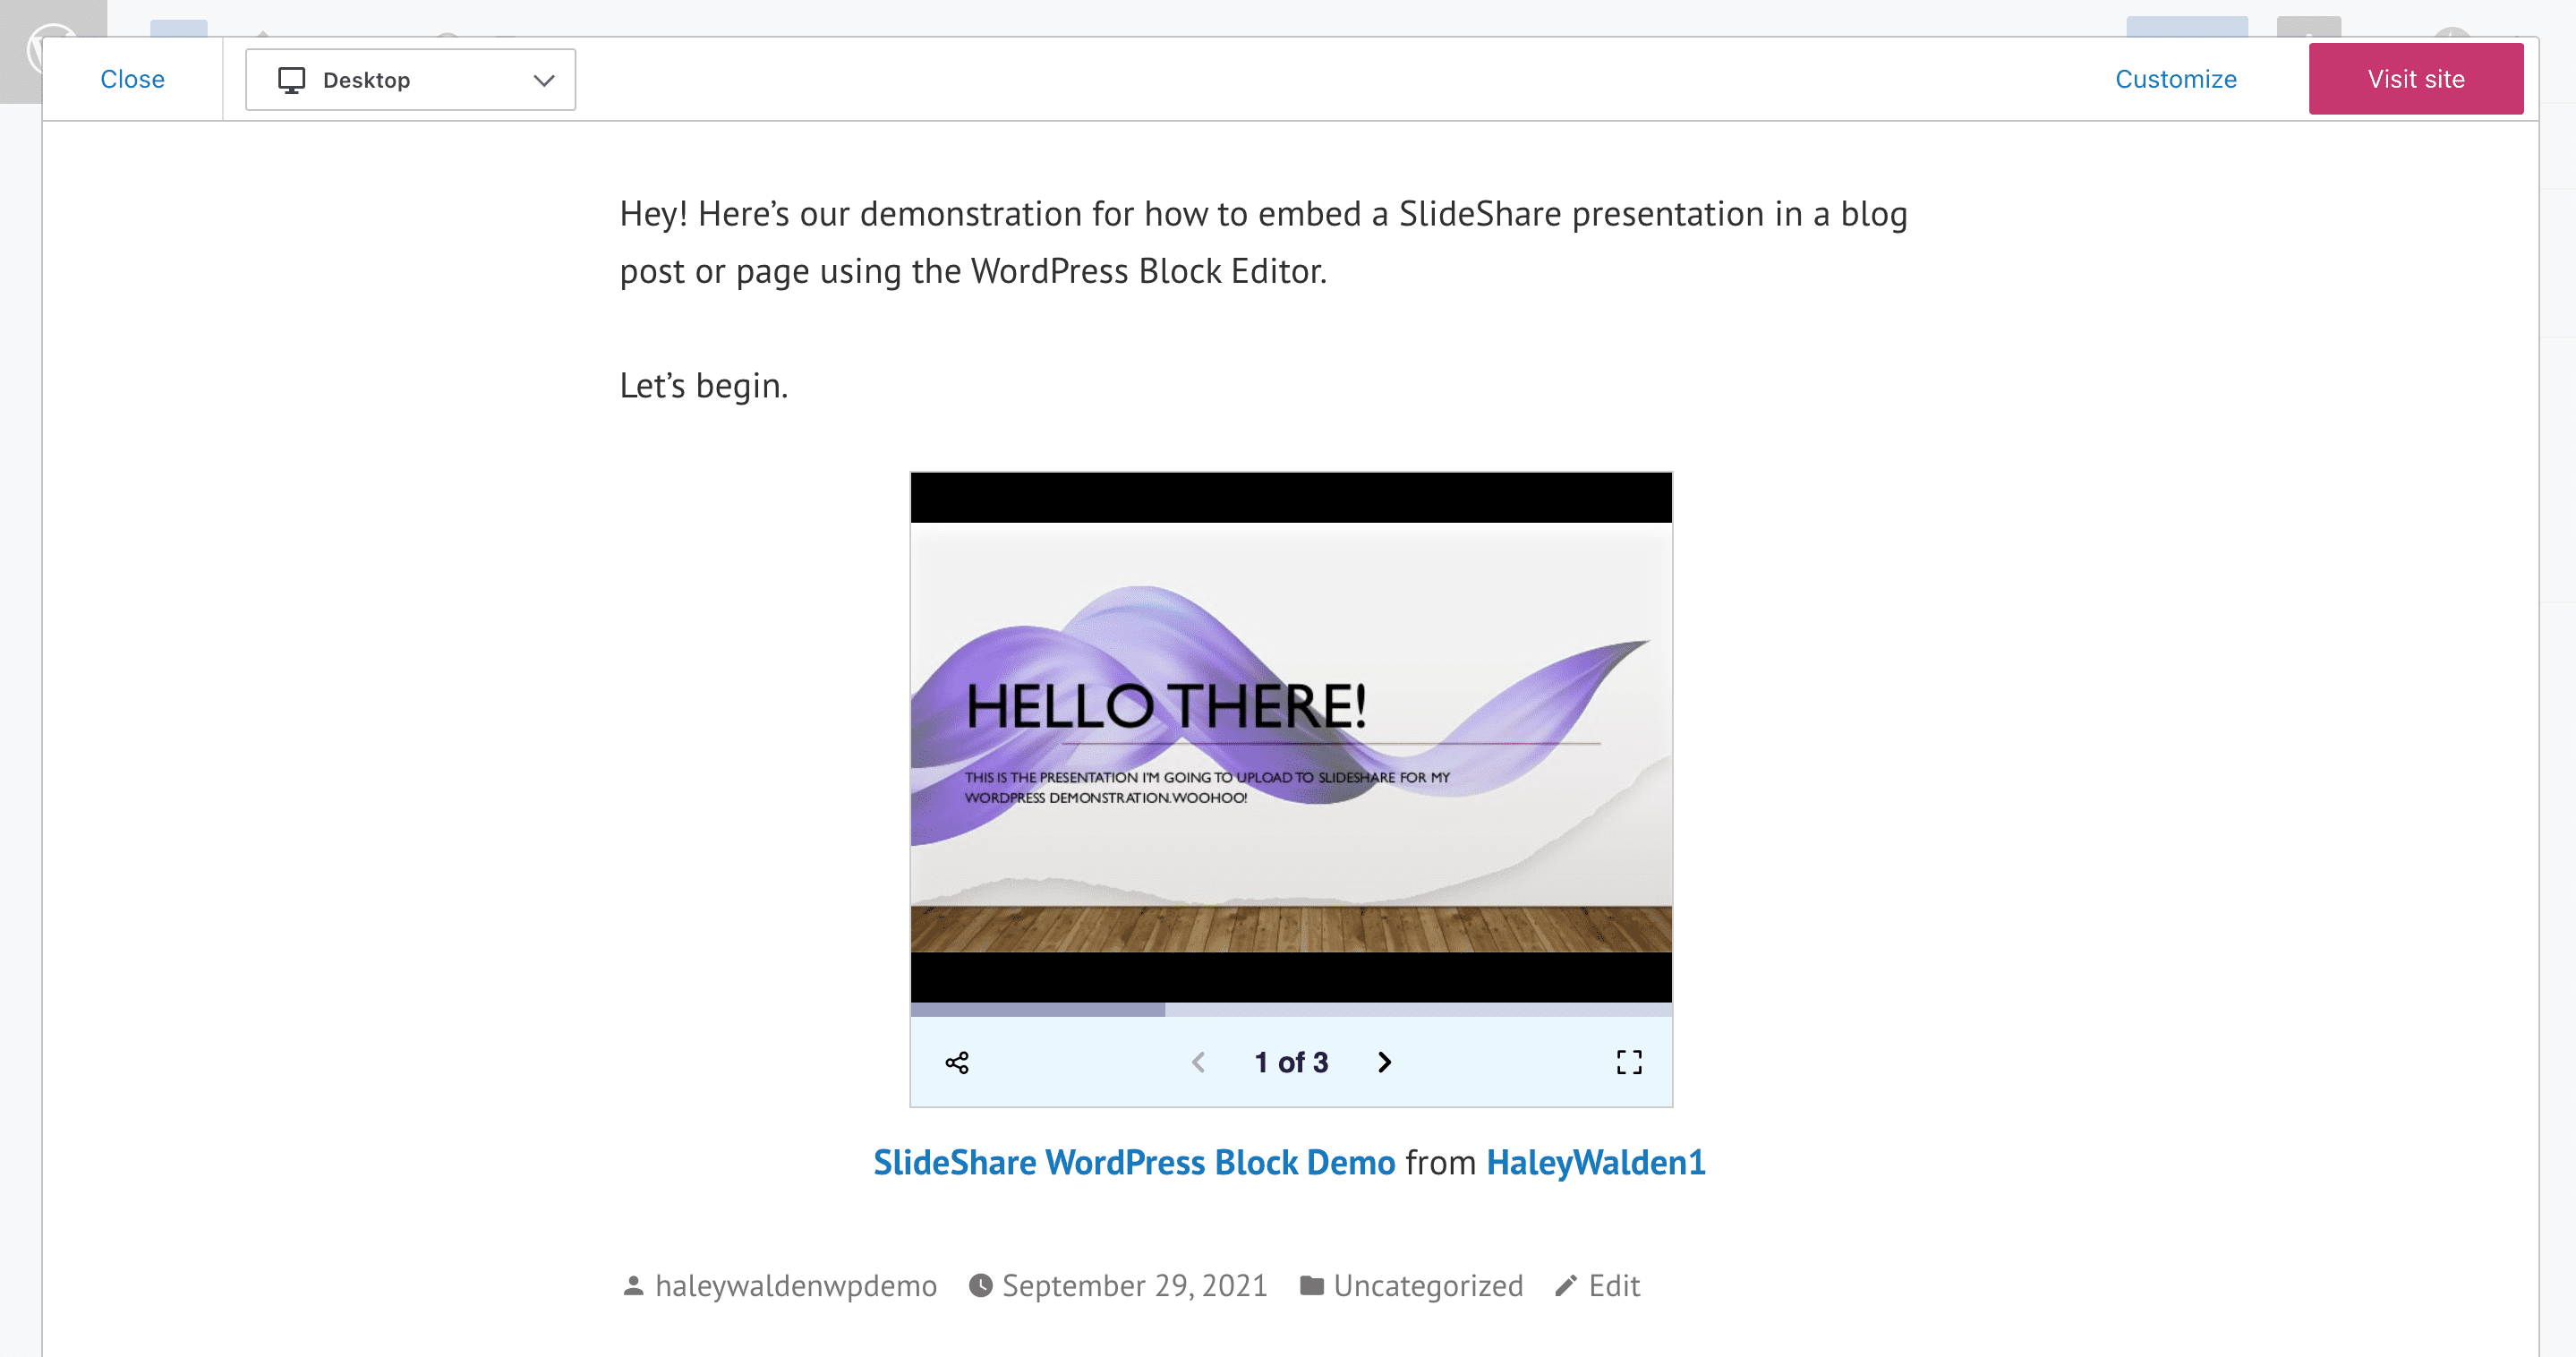This screenshot has height=1357, width=2576.
Task: Click the slideshow progress bar
Action: pos(1290,1010)
